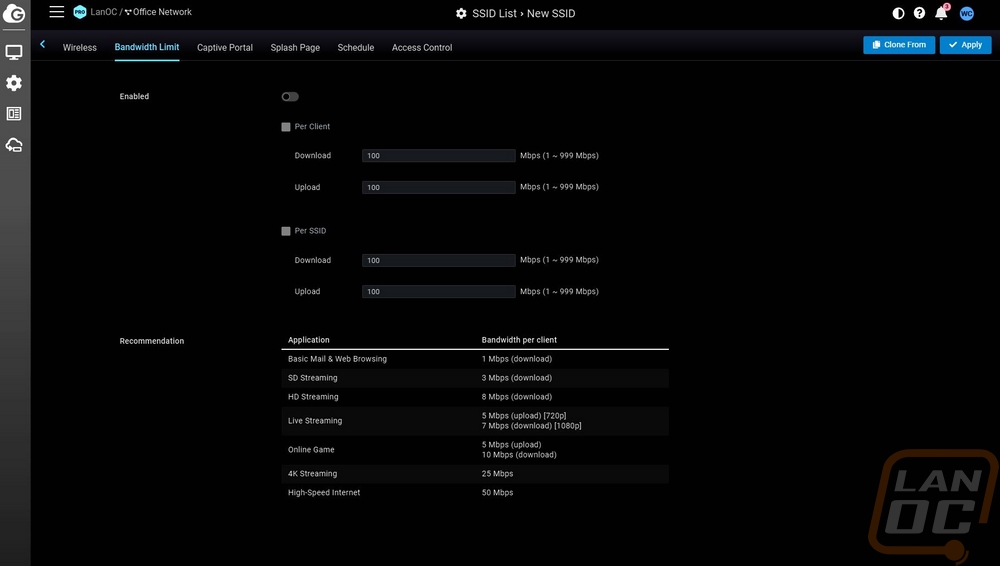The image size is (1000, 566).
Task: Go back using the left chevron
Action: pos(43,45)
